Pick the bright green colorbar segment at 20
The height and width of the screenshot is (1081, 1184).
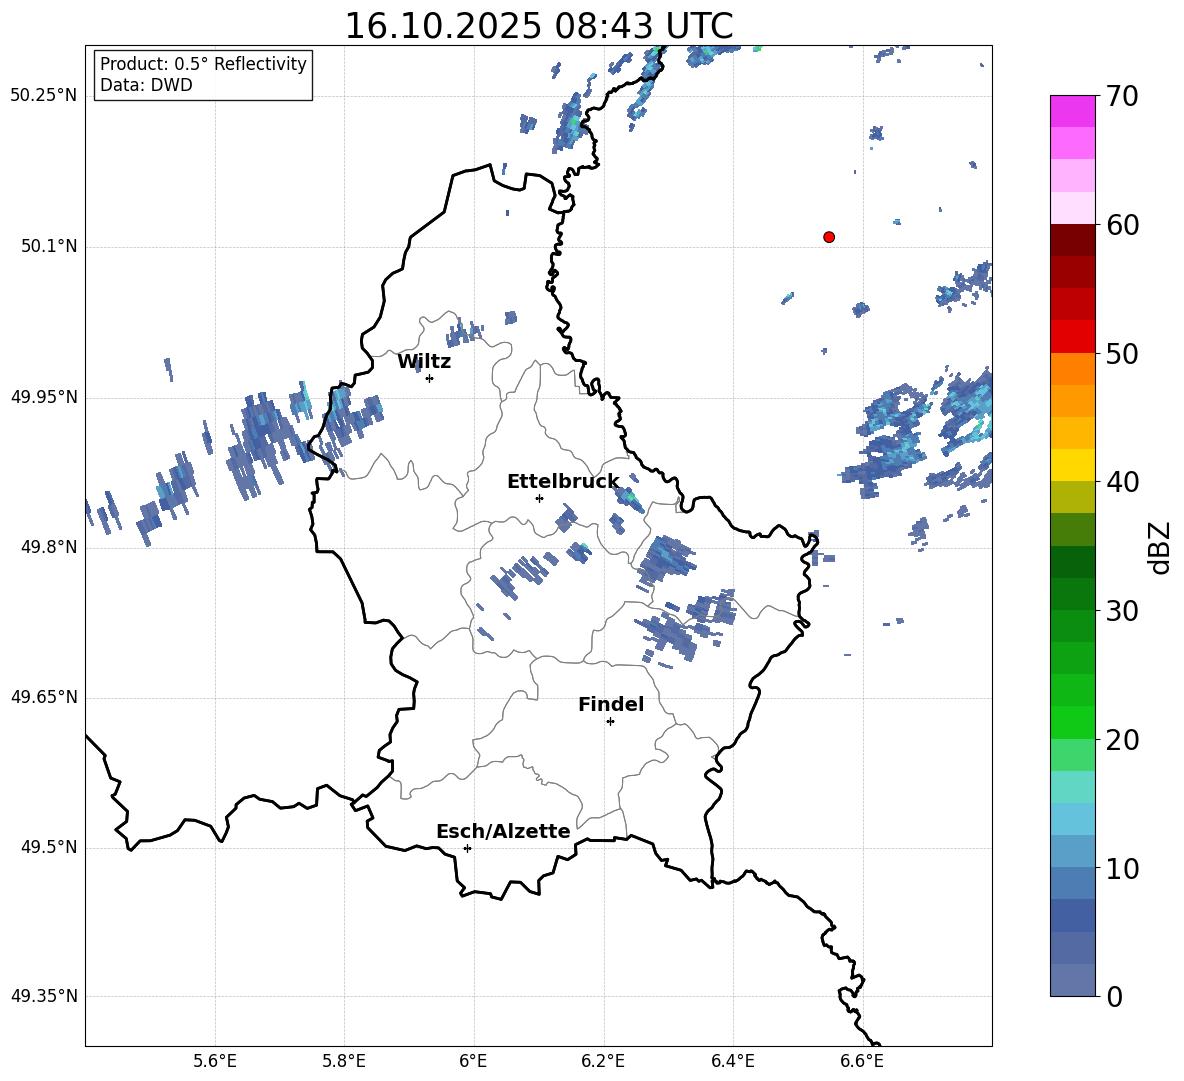pyautogui.click(x=1072, y=722)
